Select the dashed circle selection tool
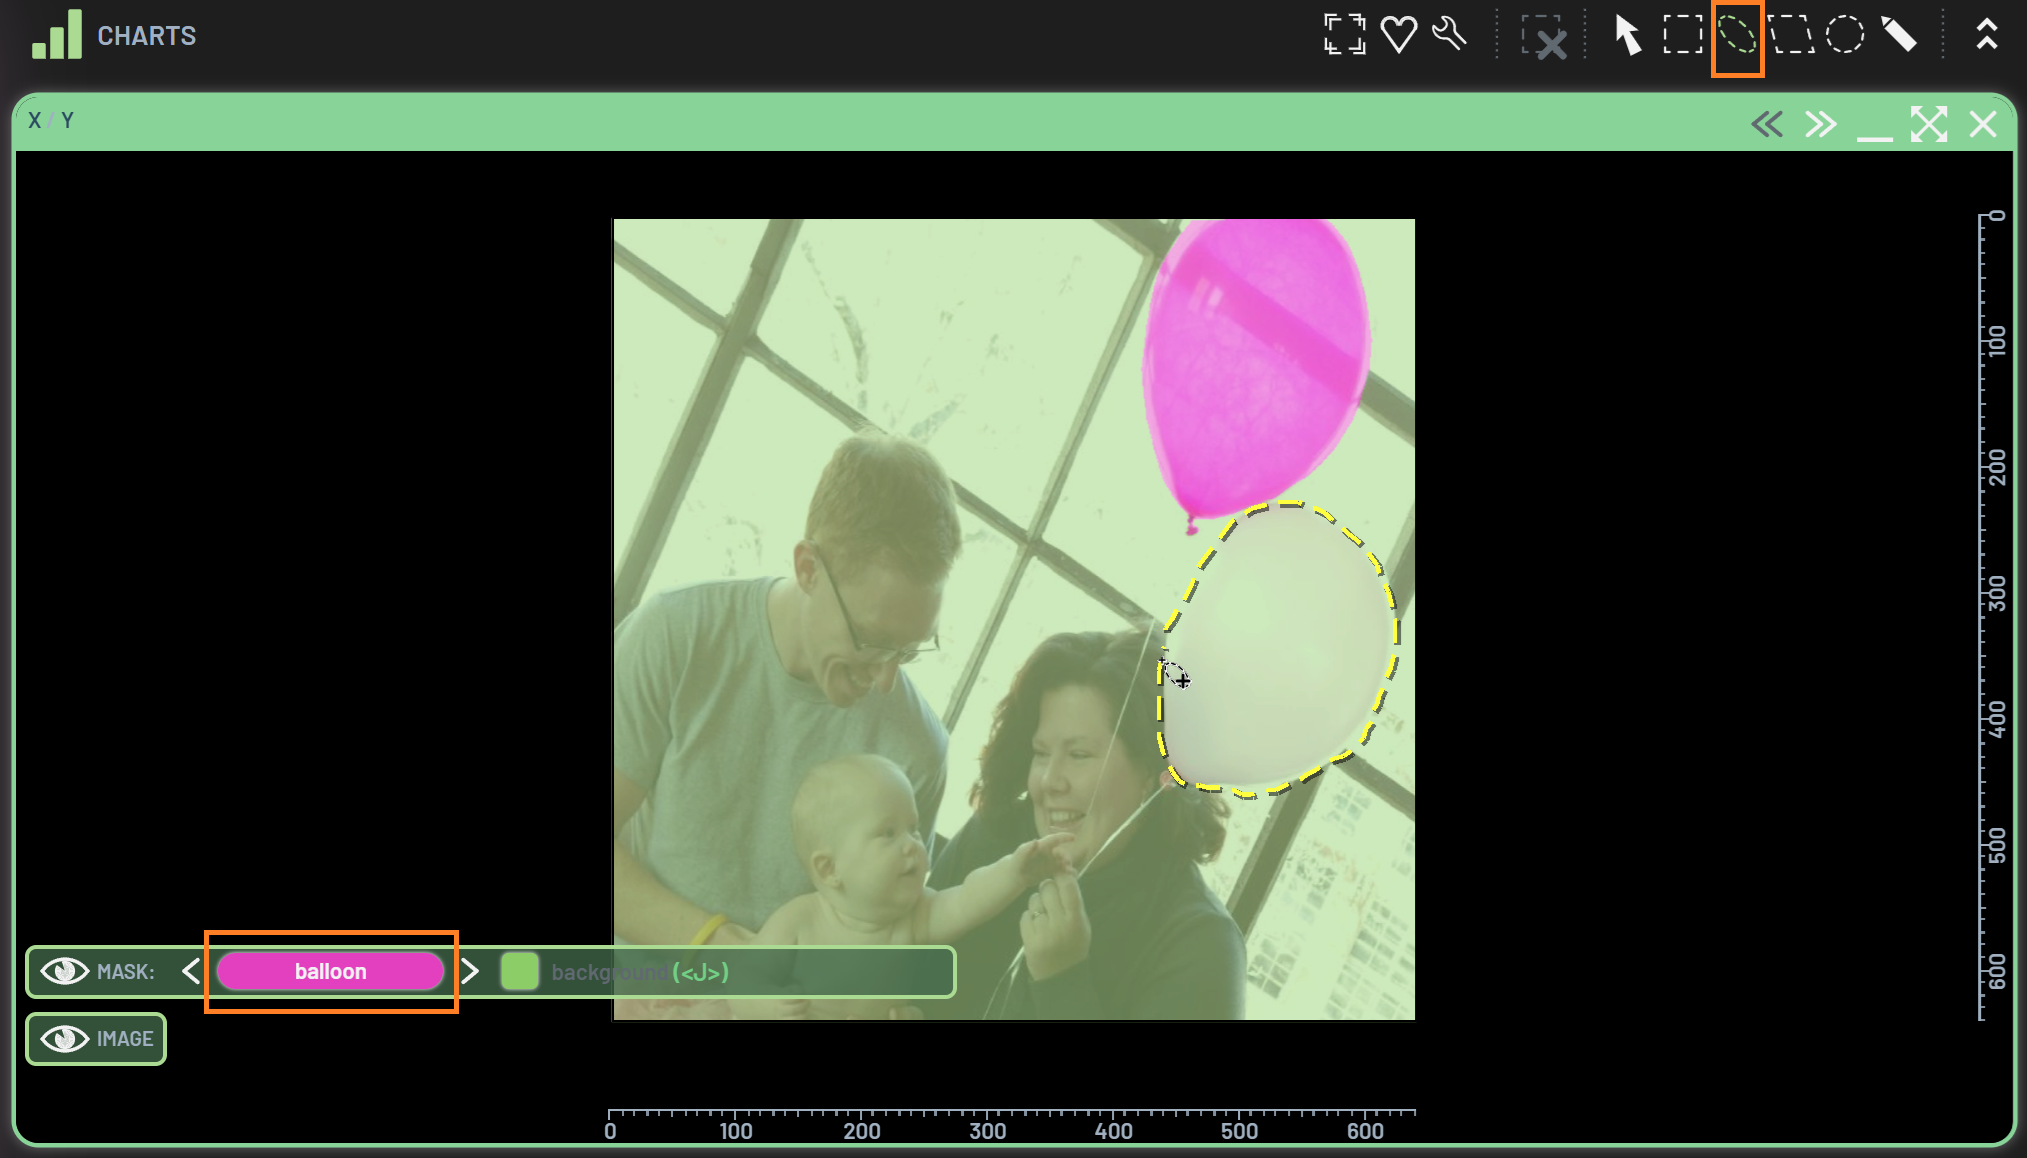 [1844, 35]
